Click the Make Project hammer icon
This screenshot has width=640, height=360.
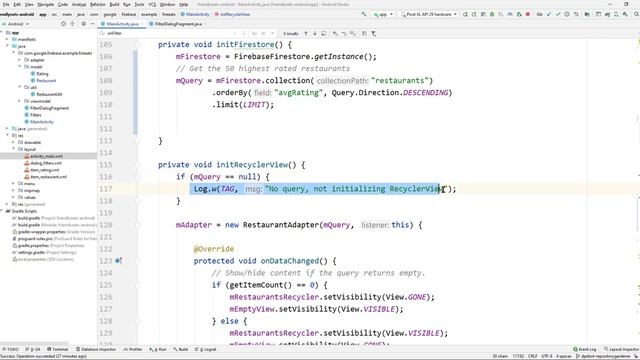pyautogui.click(x=363, y=14)
